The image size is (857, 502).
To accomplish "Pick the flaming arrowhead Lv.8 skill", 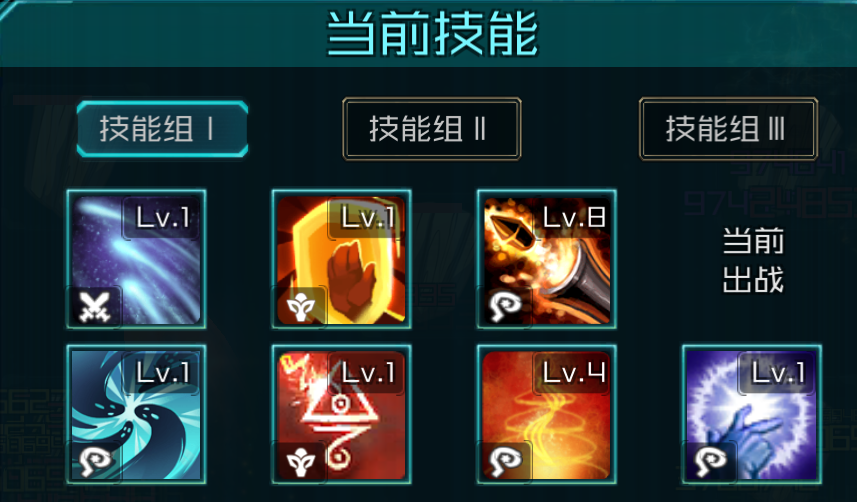I will pos(547,259).
